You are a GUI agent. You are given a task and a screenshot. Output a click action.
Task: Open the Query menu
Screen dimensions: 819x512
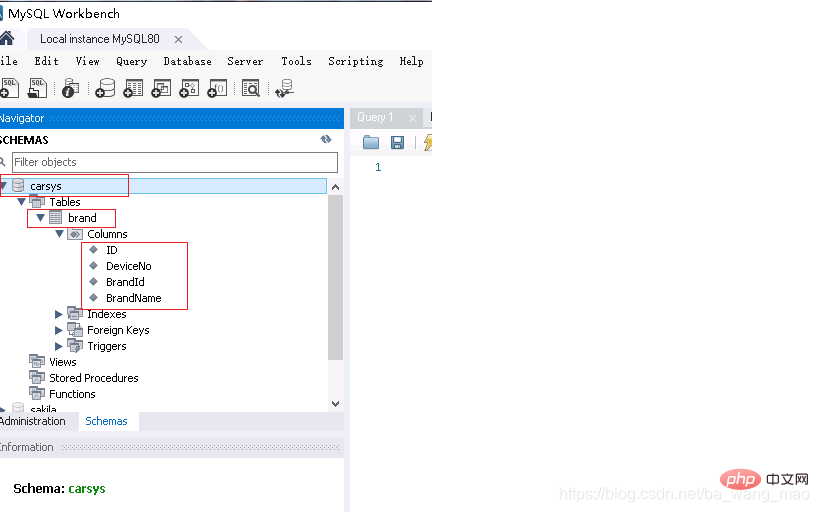132,62
